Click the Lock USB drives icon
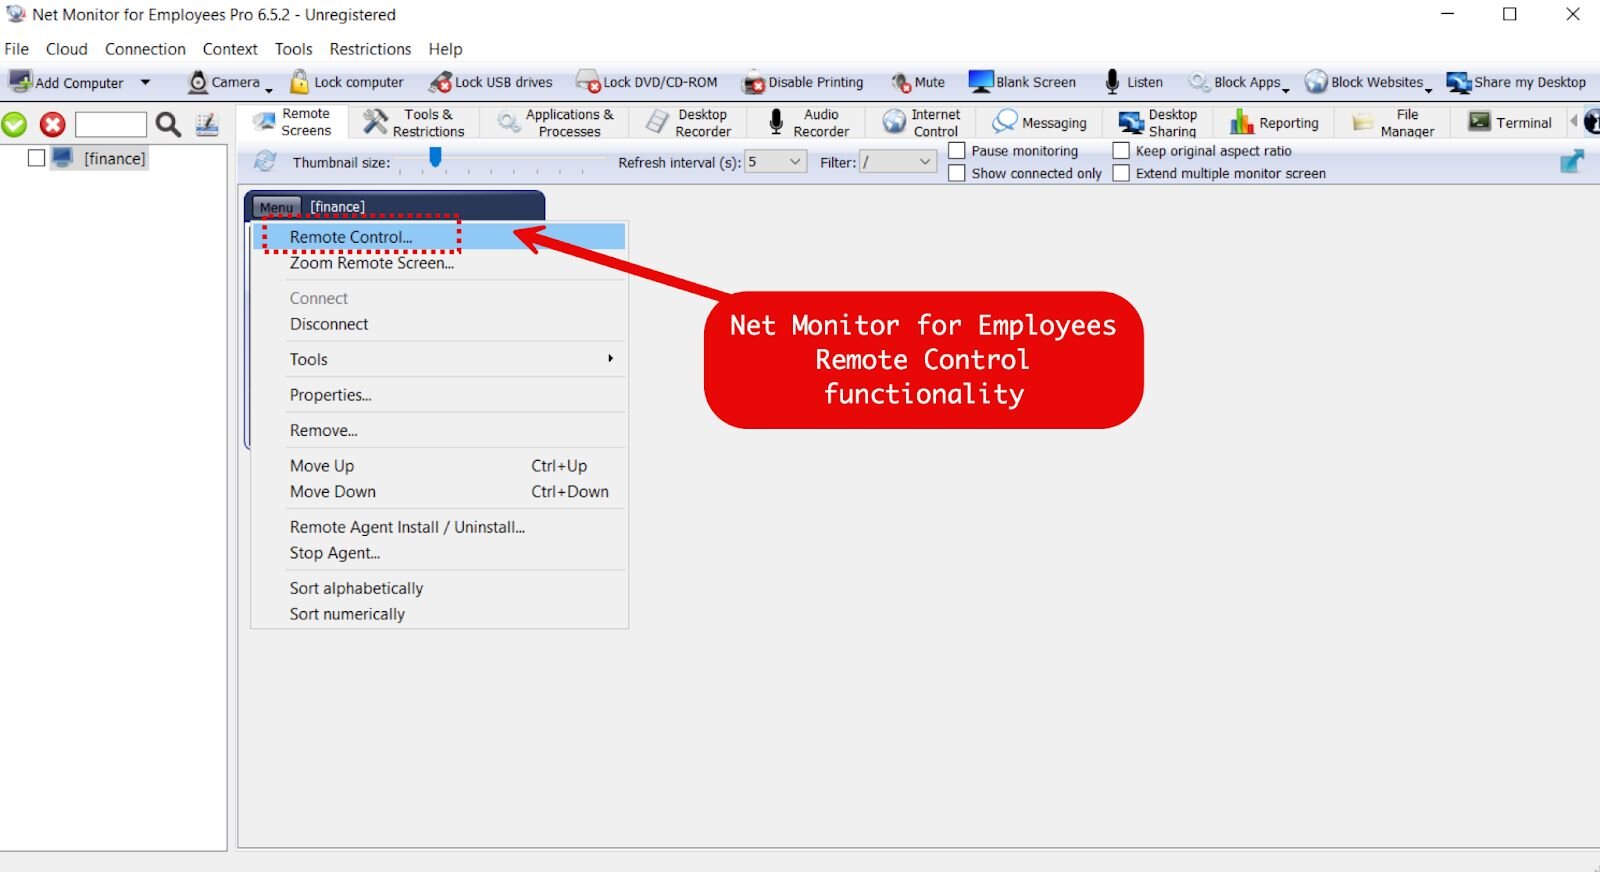The image size is (1600, 872). click(440, 82)
